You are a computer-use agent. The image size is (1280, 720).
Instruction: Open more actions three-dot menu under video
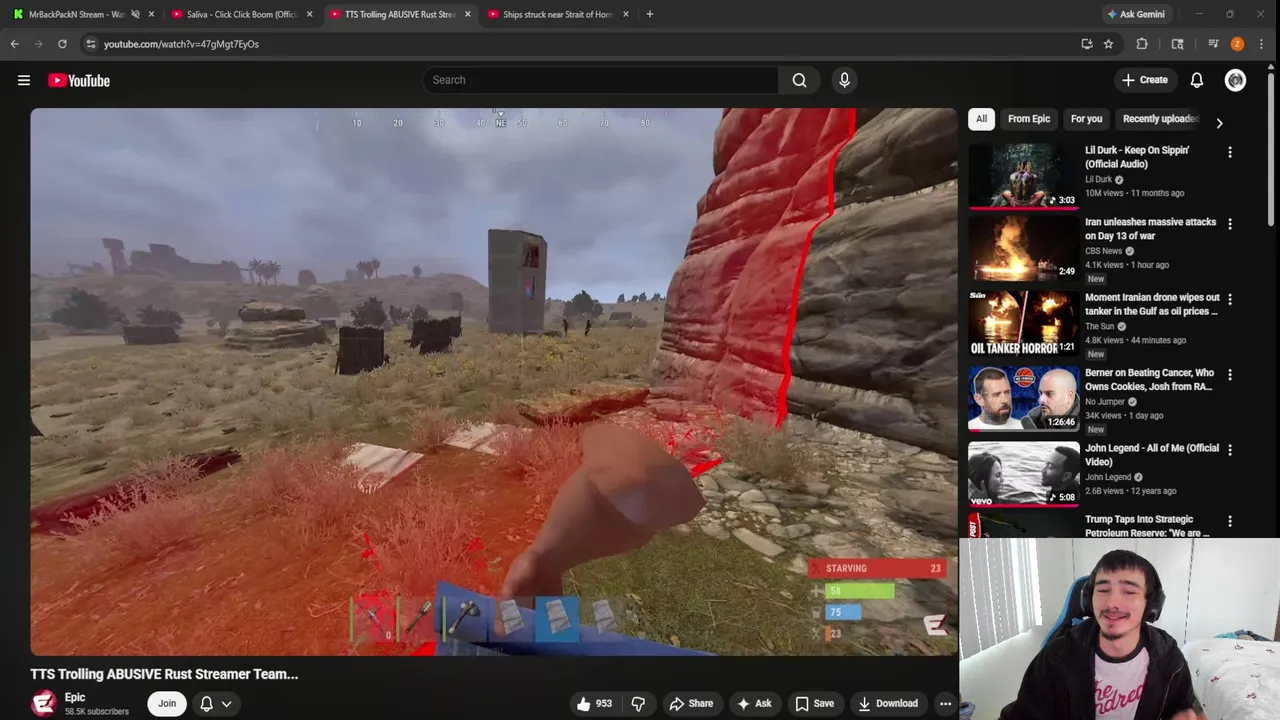click(x=945, y=704)
